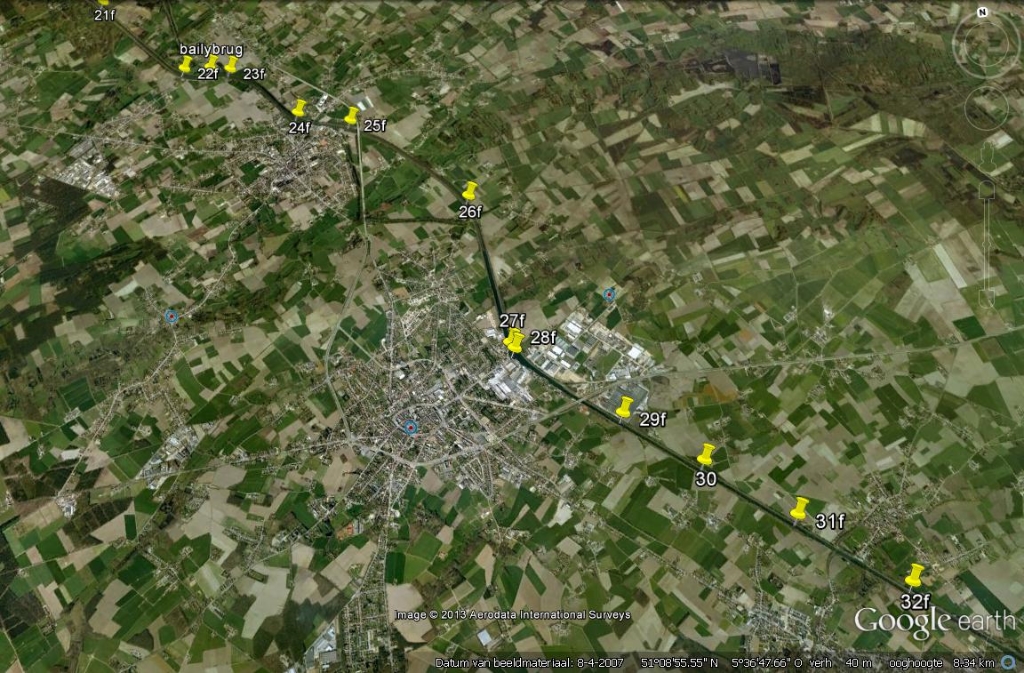Open the 32f placemark pushpin
The height and width of the screenshot is (673, 1024).
tap(914, 574)
